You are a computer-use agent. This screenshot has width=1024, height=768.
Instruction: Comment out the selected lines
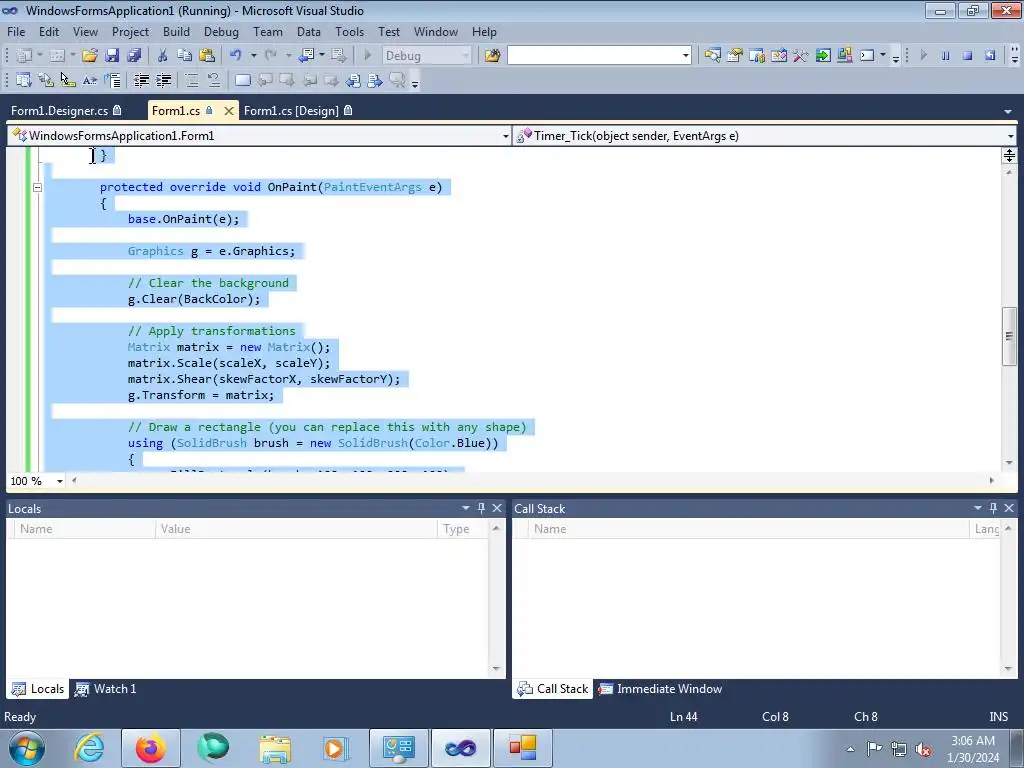coord(192,80)
